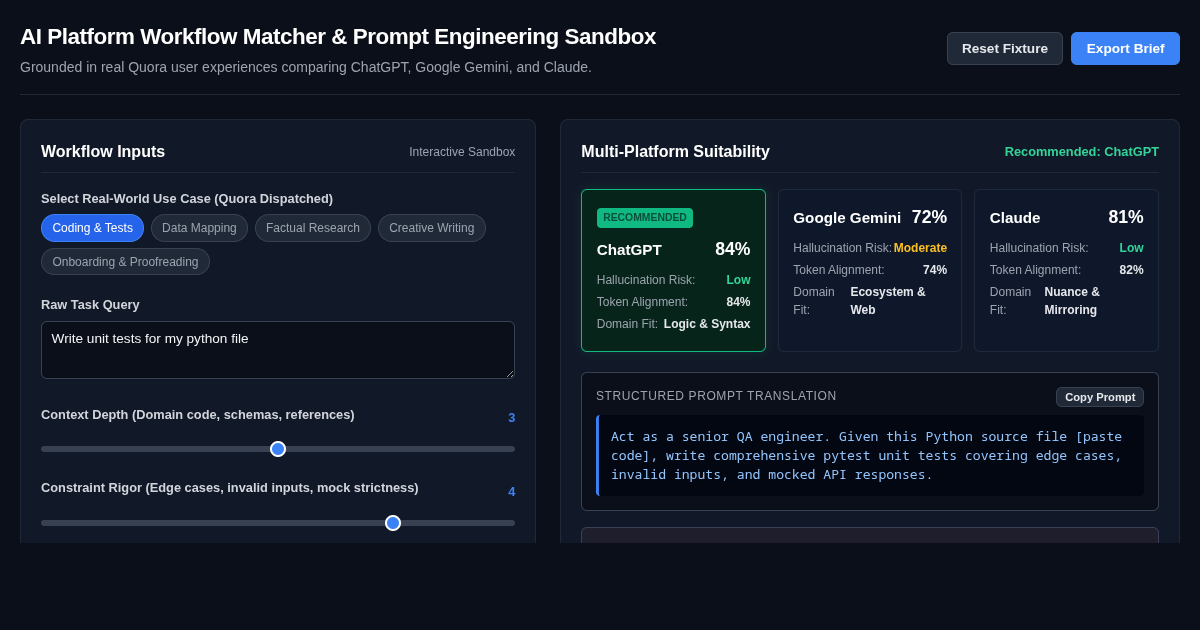
Task: Click the ChatGPT 84% score value
Action: pos(732,250)
